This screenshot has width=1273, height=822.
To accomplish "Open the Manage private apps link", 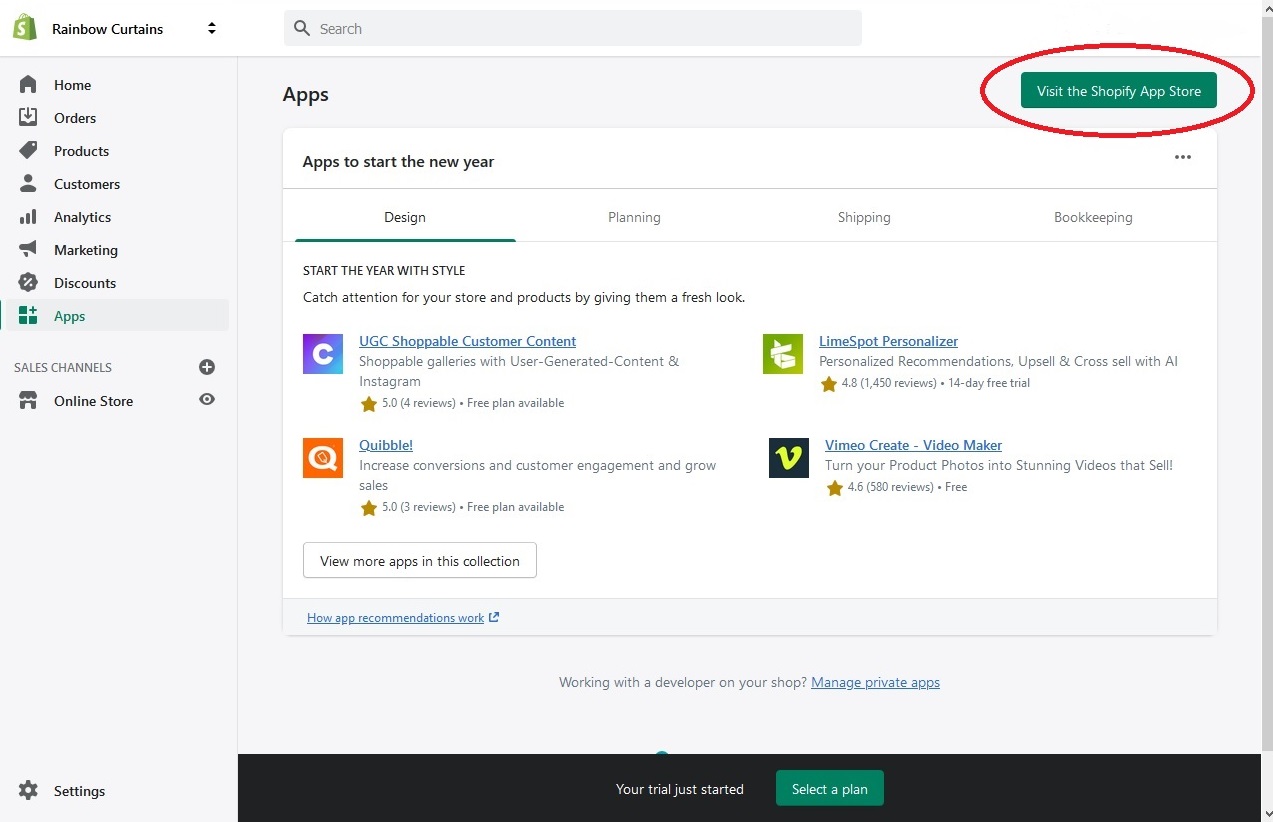I will tap(875, 682).
